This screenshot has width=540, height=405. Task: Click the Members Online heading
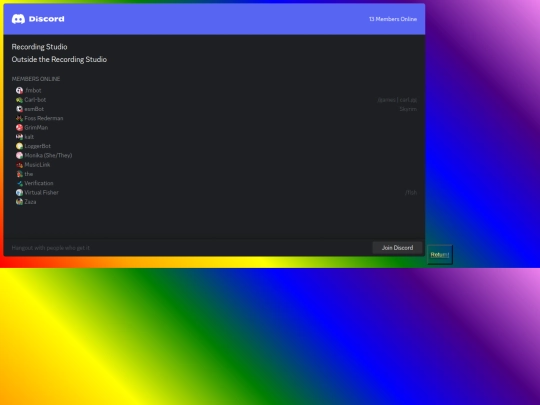coord(36,79)
